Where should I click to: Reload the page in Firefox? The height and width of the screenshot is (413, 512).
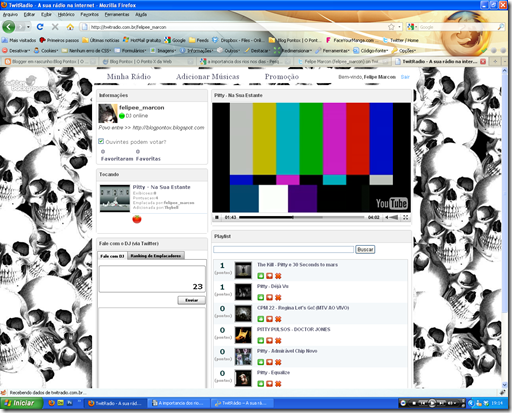(x=40, y=27)
